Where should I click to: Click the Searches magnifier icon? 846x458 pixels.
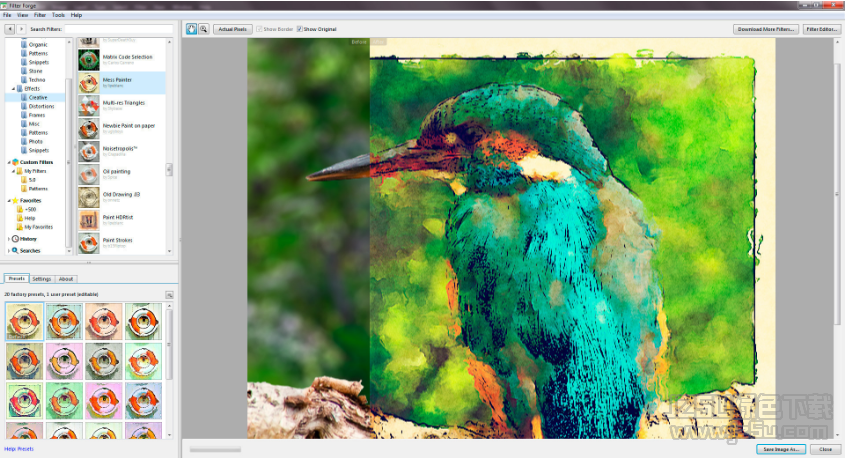coord(16,250)
